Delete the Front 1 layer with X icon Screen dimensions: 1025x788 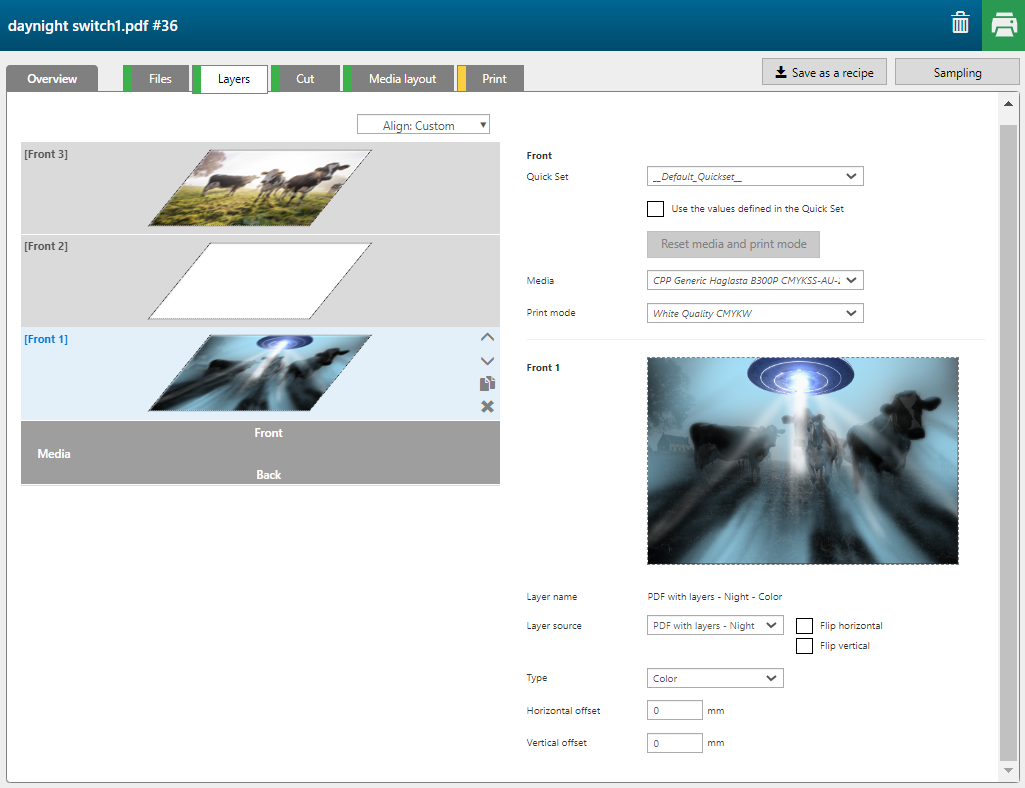(487, 406)
